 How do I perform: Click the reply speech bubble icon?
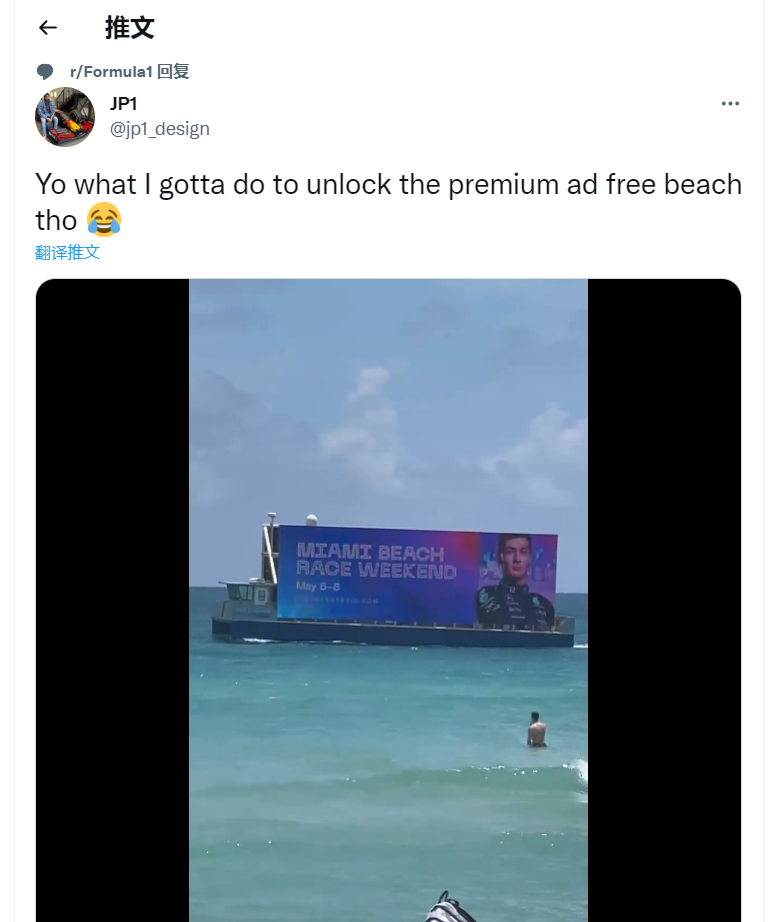click(x=45, y=72)
